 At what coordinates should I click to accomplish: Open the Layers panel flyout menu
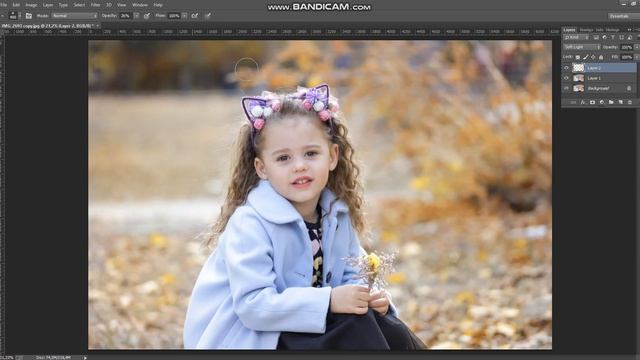637,30
